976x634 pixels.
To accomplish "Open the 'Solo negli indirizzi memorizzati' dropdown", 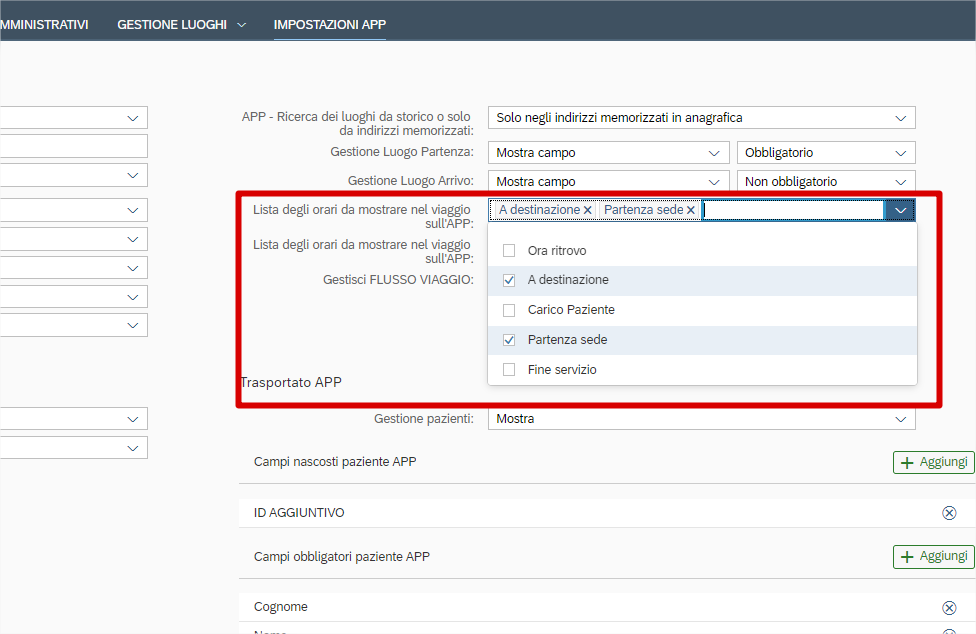I will click(701, 118).
